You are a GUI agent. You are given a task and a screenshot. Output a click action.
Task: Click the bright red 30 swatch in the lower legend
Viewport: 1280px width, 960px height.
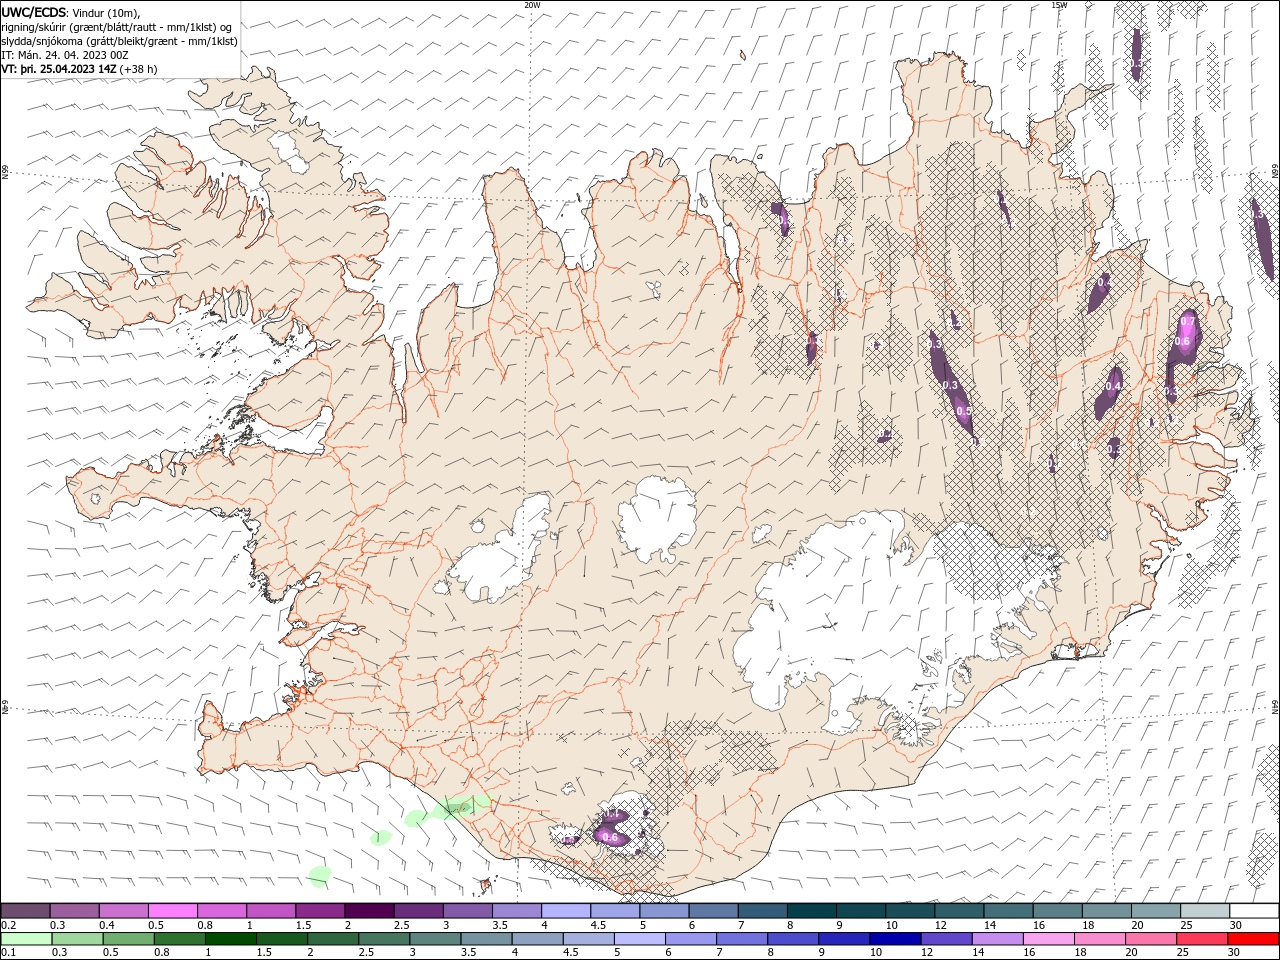pyautogui.click(x=1253, y=939)
